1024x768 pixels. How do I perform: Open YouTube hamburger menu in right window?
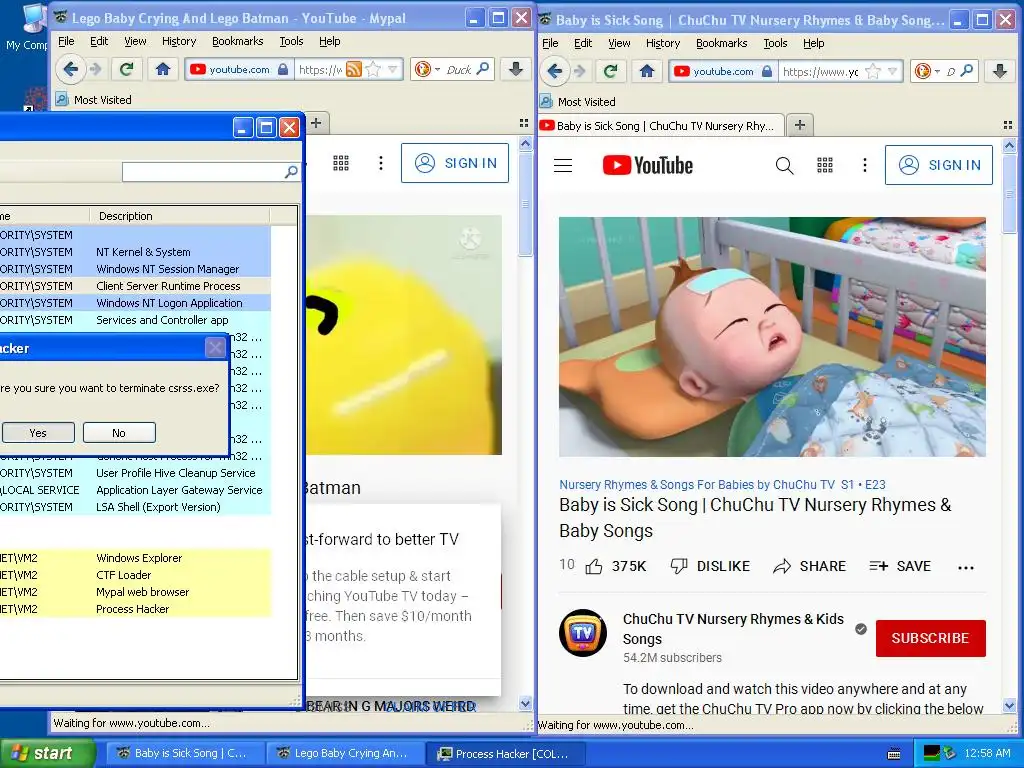click(x=563, y=166)
